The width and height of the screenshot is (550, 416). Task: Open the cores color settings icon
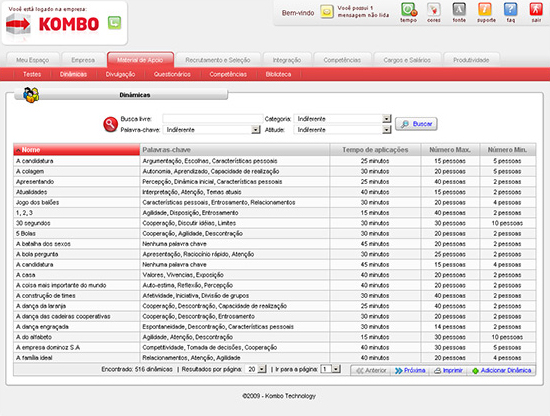coord(434,10)
